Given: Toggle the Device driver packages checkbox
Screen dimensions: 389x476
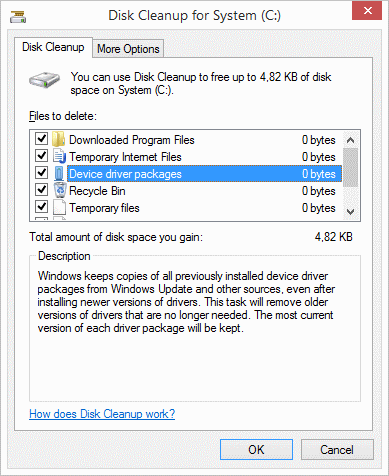Looking at the screenshot, I should click(41, 172).
